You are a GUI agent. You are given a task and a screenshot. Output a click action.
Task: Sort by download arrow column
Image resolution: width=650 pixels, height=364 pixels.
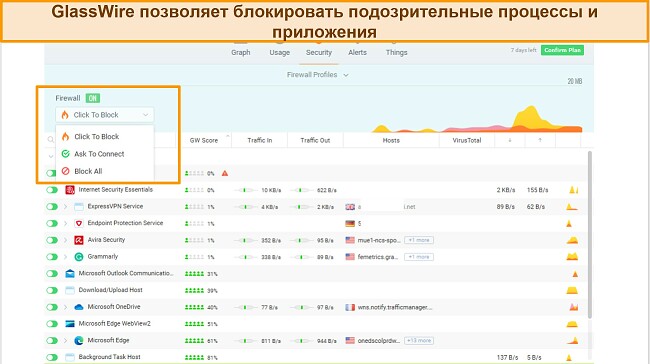pyautogui.click(x=509, y=141)
